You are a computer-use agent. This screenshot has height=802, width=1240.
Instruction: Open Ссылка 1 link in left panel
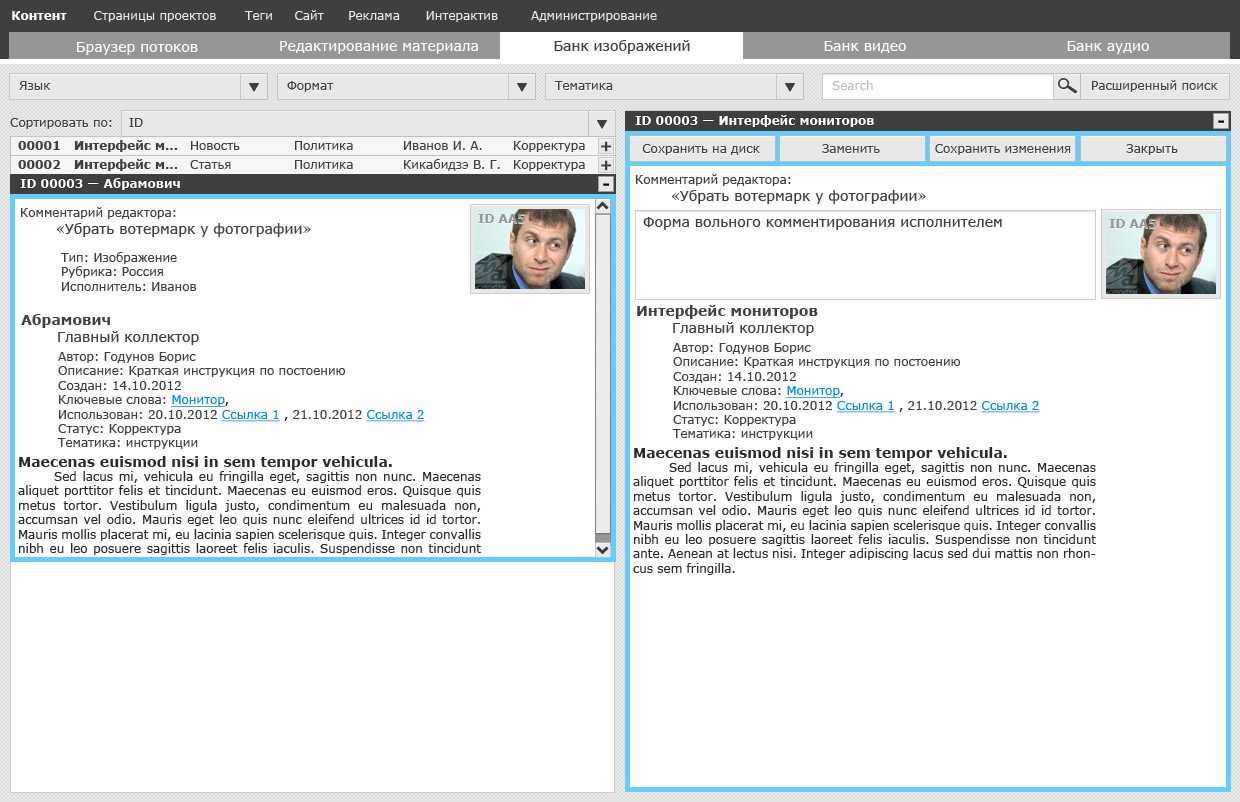[251, 414]
